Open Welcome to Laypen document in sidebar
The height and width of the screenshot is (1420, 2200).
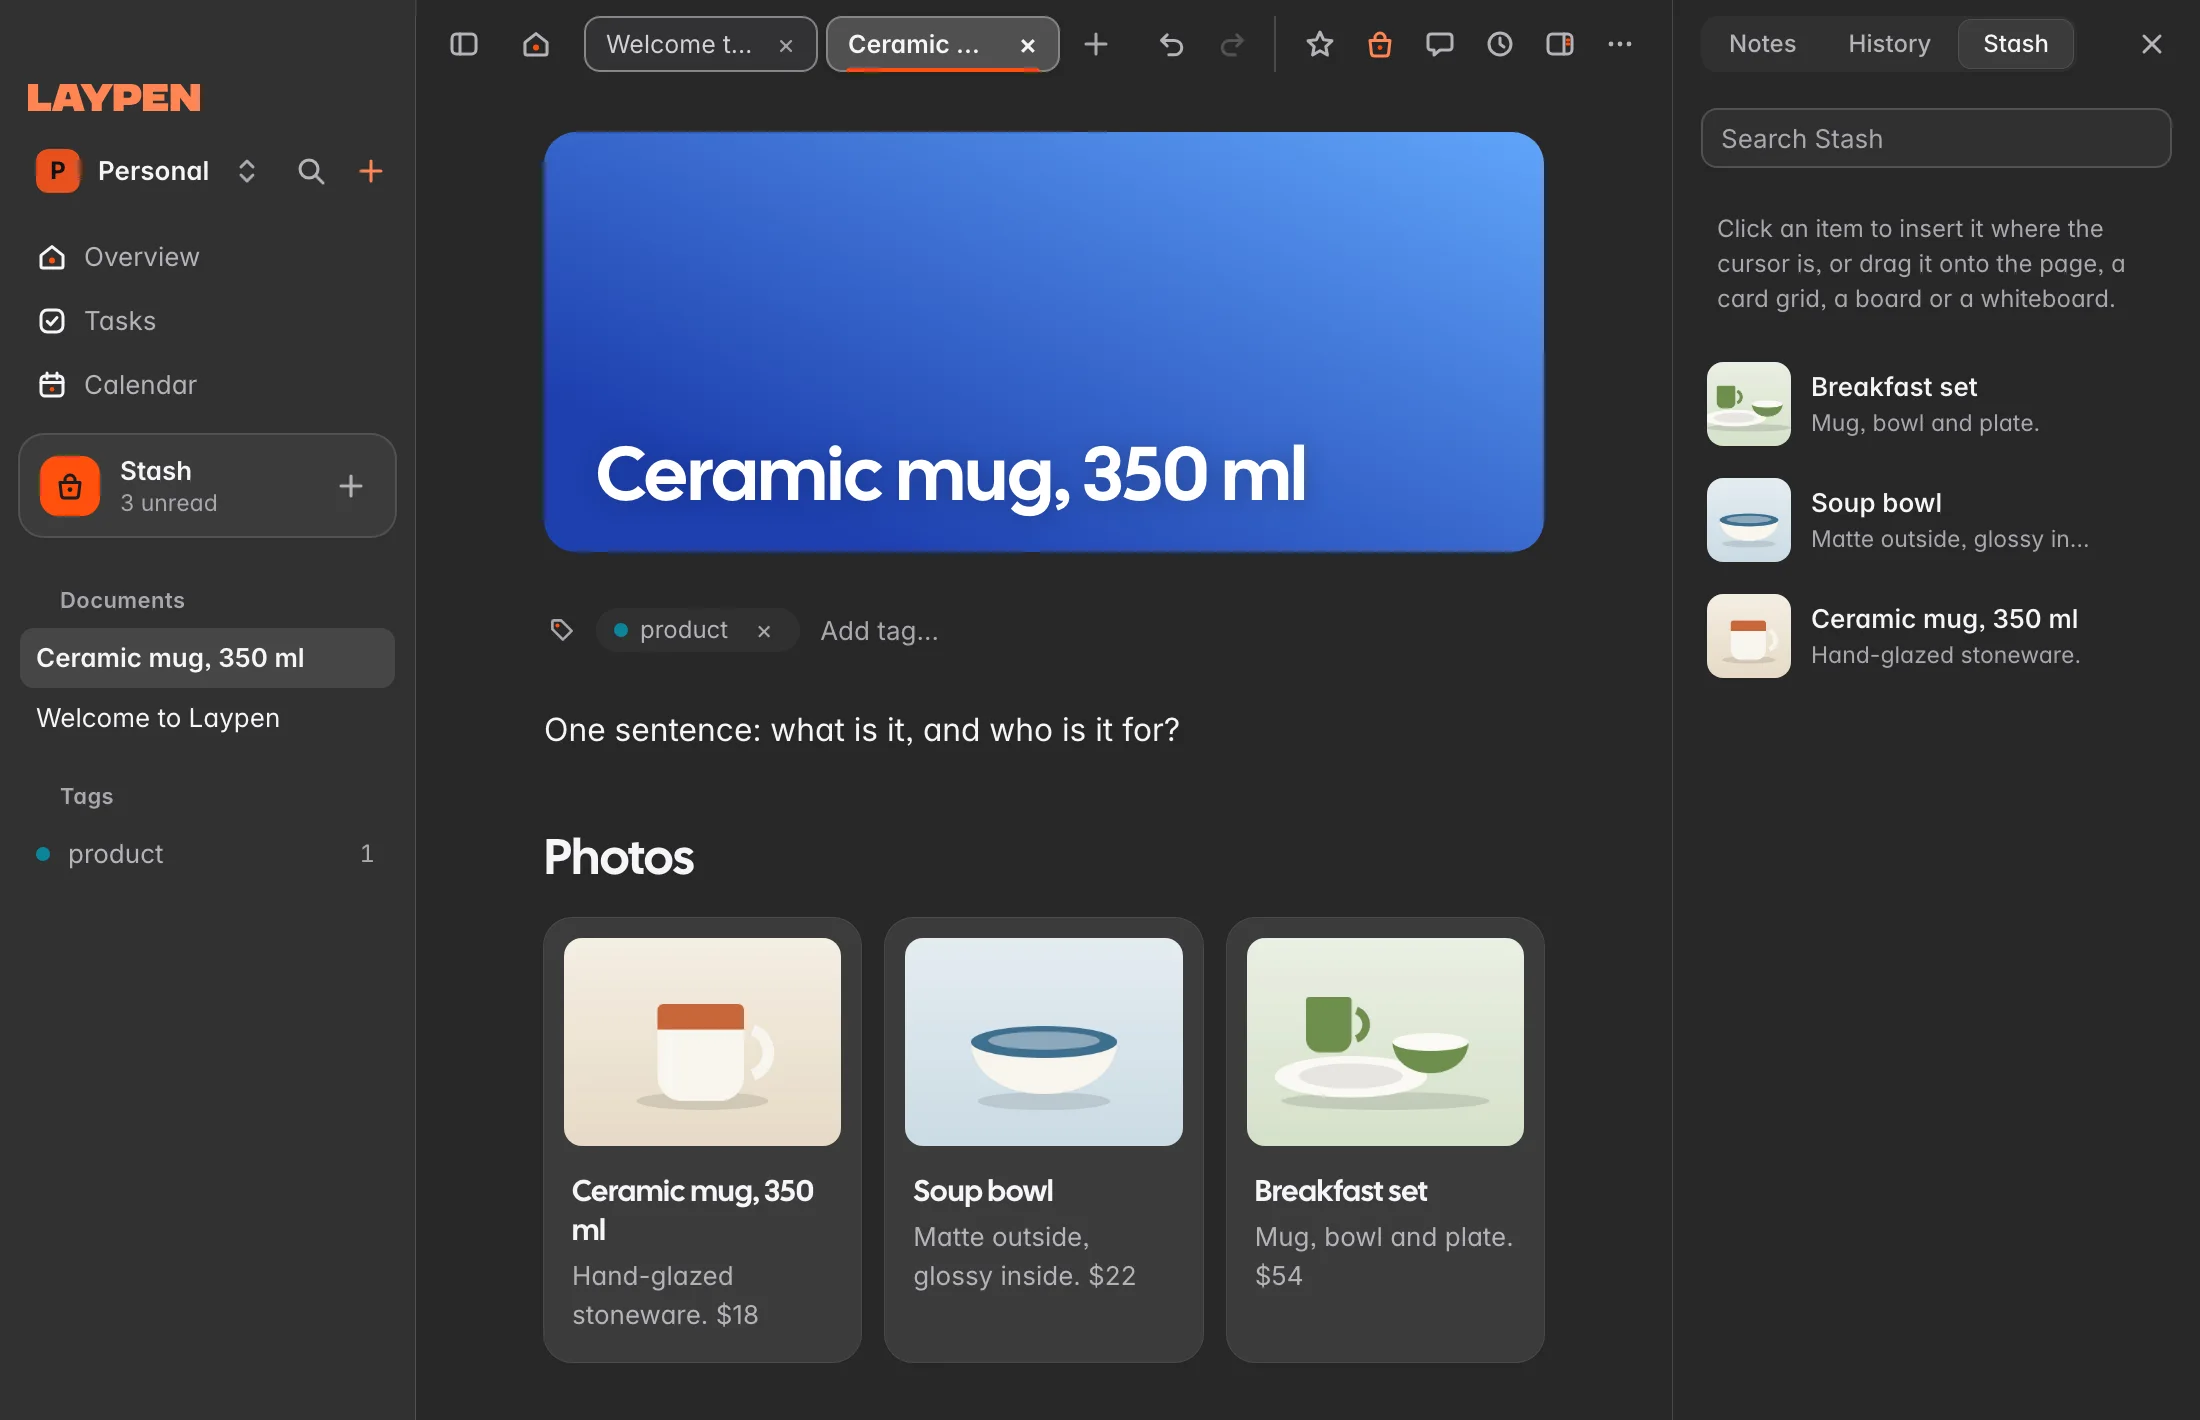click(x=207, y=718)
